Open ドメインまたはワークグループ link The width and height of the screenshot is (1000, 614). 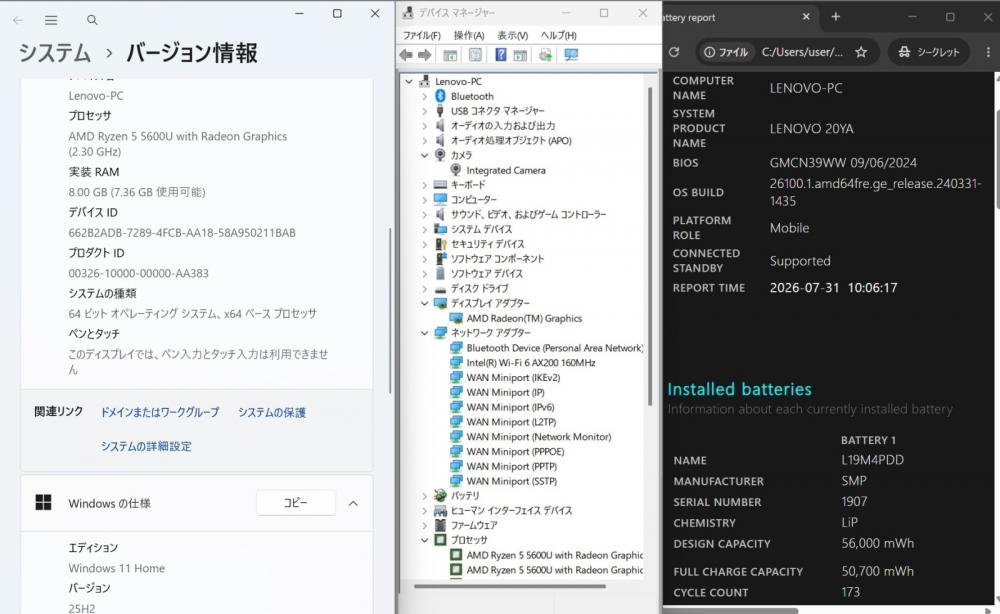160,413
